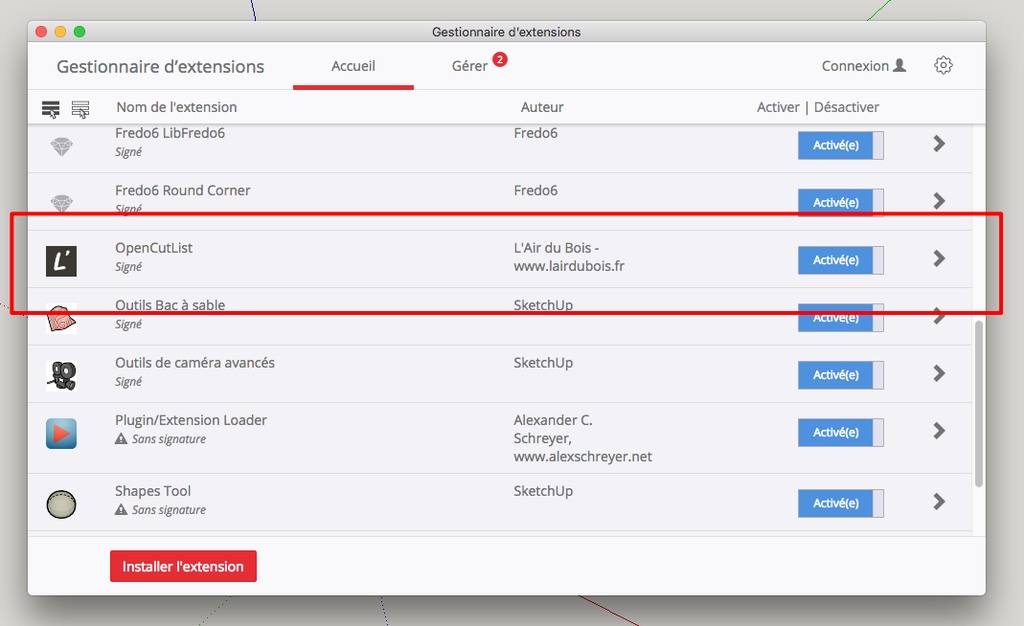Expand Fredo6 Round Corner details chevron
Image resolution: width=1024 pixels, height=626 pixels.
coord(939,201)
